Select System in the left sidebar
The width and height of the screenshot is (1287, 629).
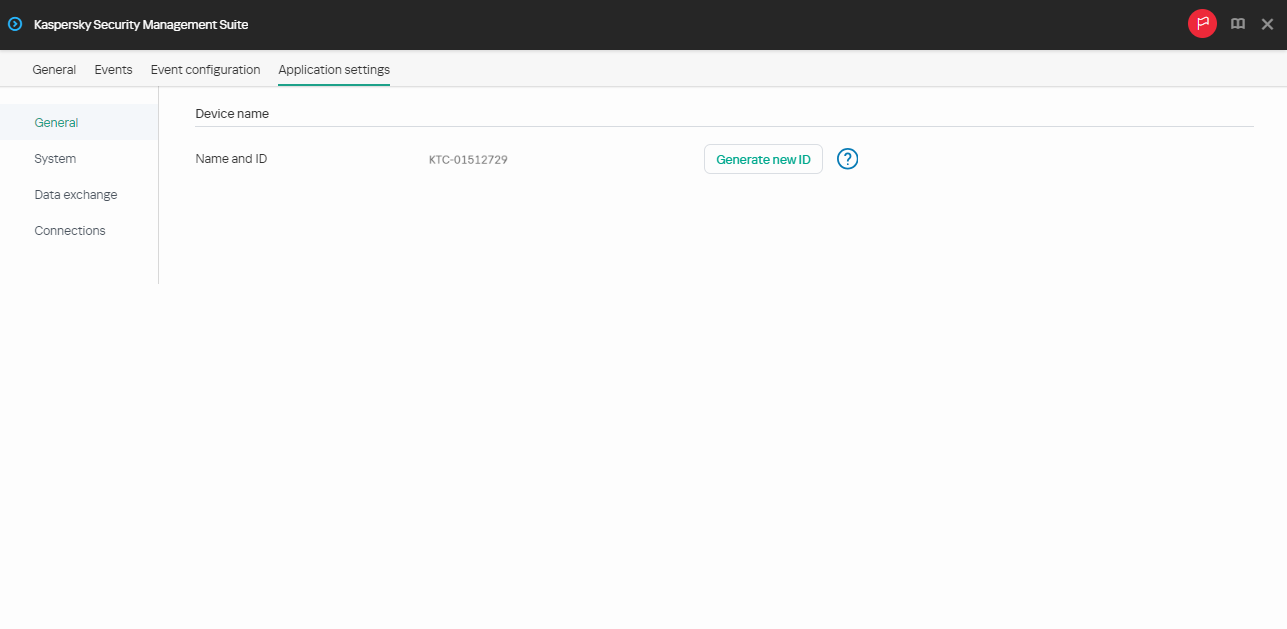tap(55, 158)
